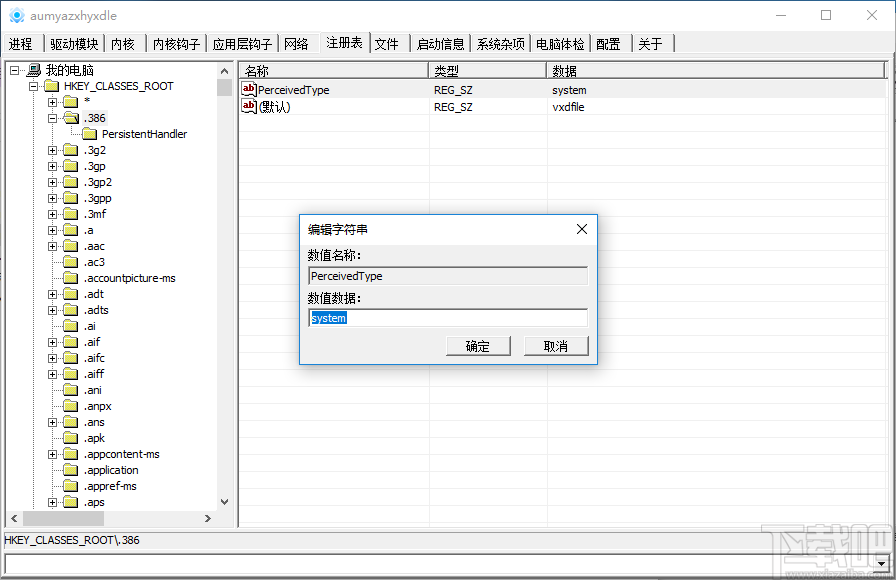896x580 pixels.
Task: Open the 应用层钩子 tab
Action: point(242,44)
